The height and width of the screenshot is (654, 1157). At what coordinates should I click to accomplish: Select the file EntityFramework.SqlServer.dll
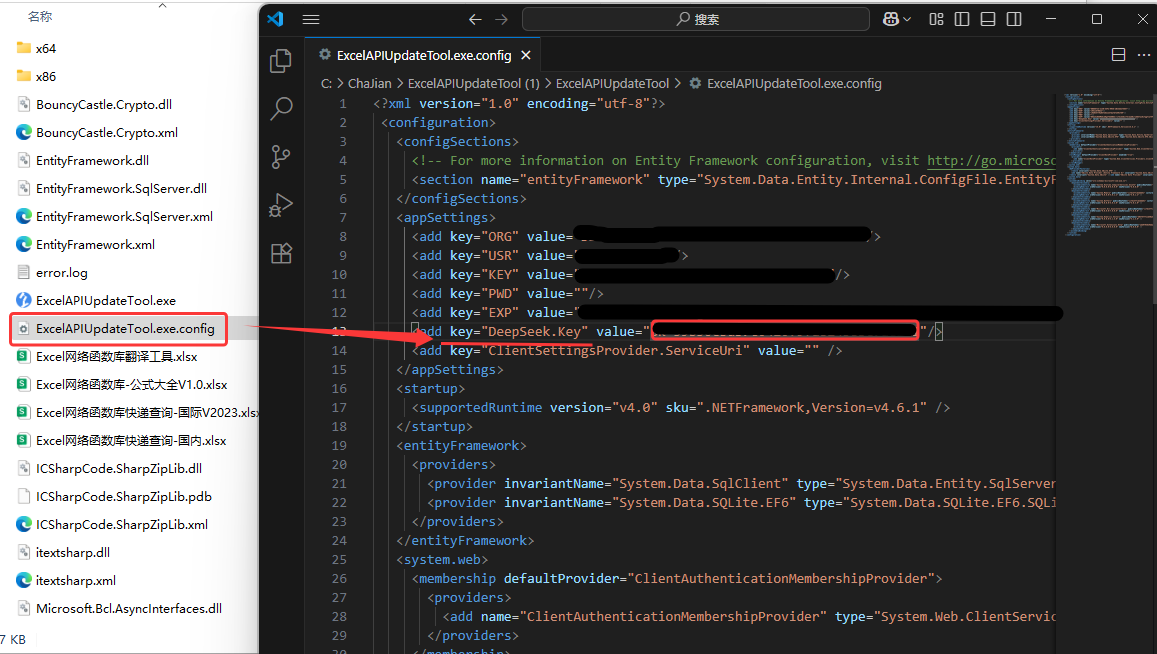121,189
